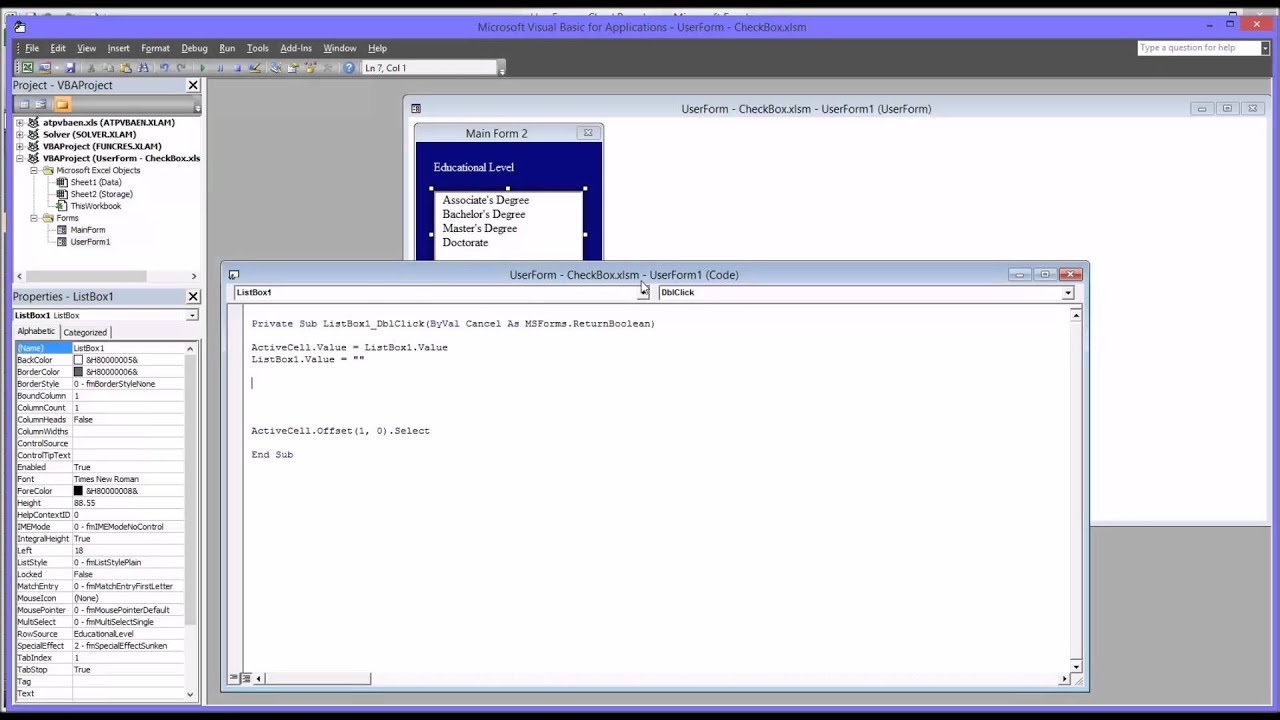
Task: Save the project with the floppy icon
Action: (x=69, y=68)
